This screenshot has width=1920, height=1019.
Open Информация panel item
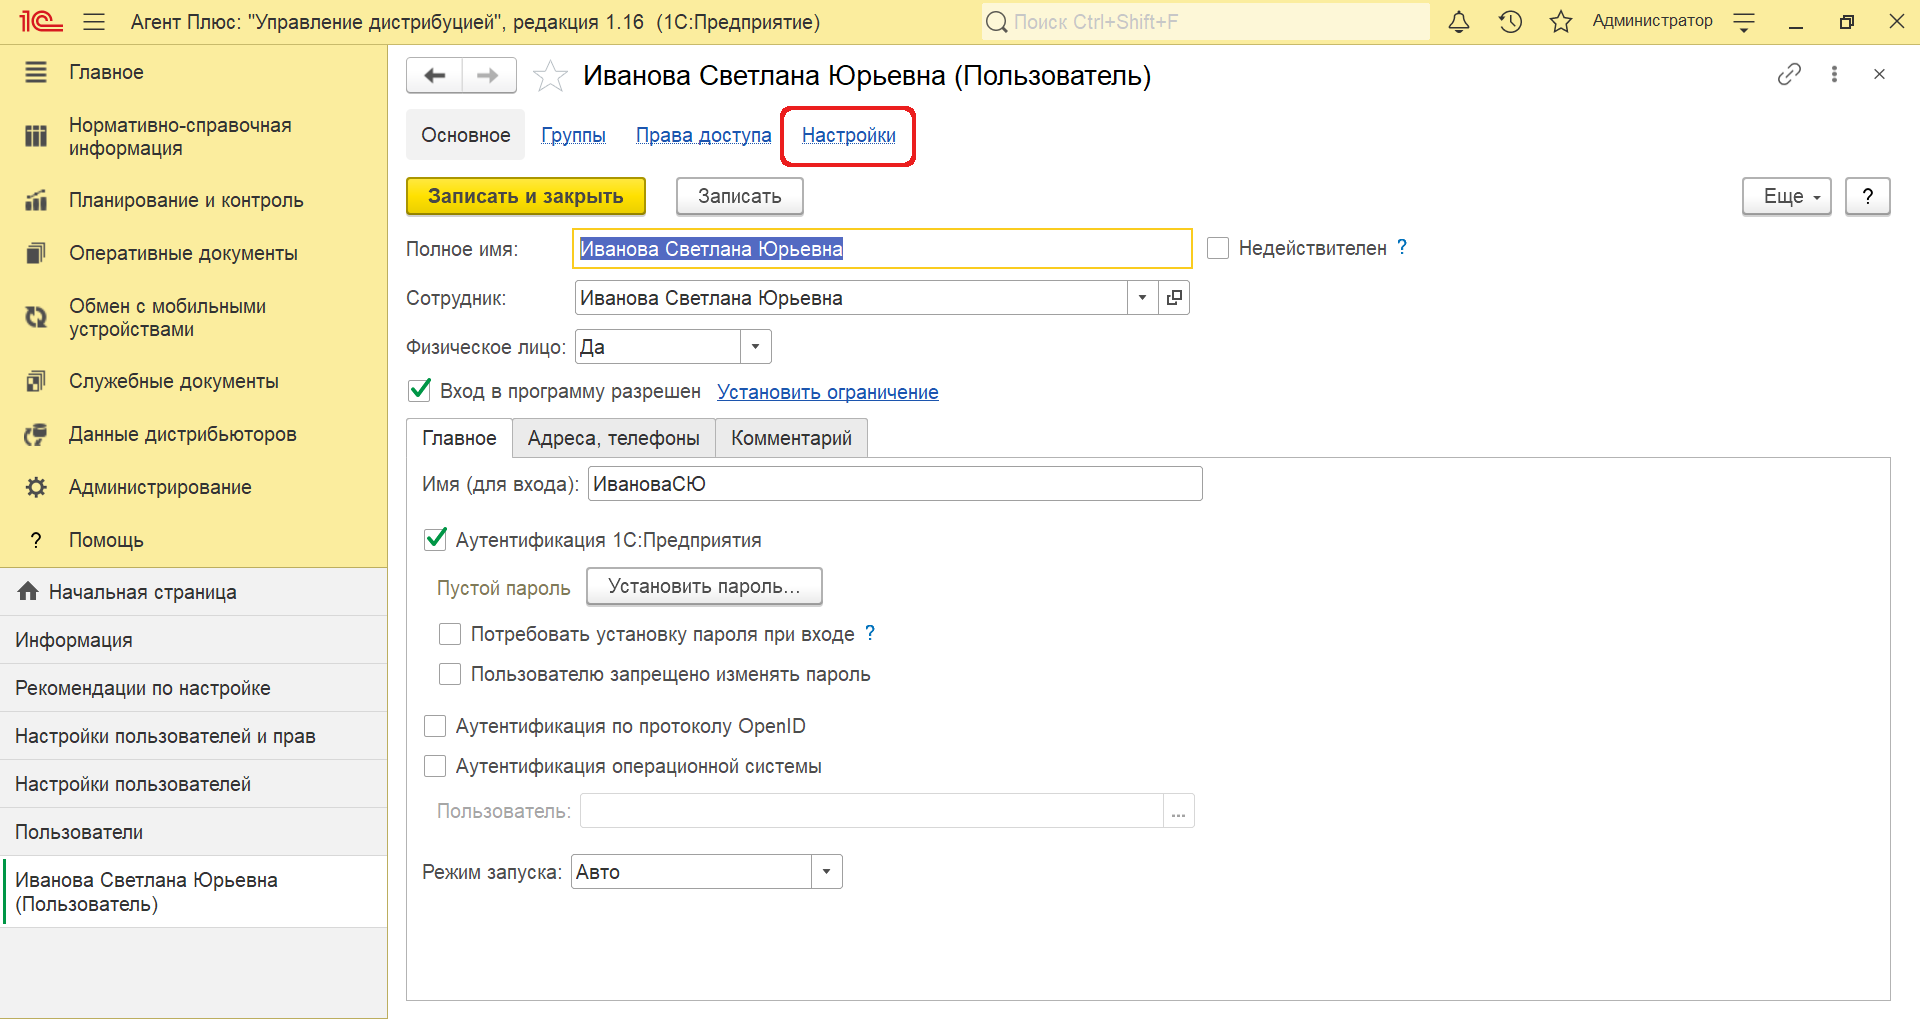coord(193,640)
